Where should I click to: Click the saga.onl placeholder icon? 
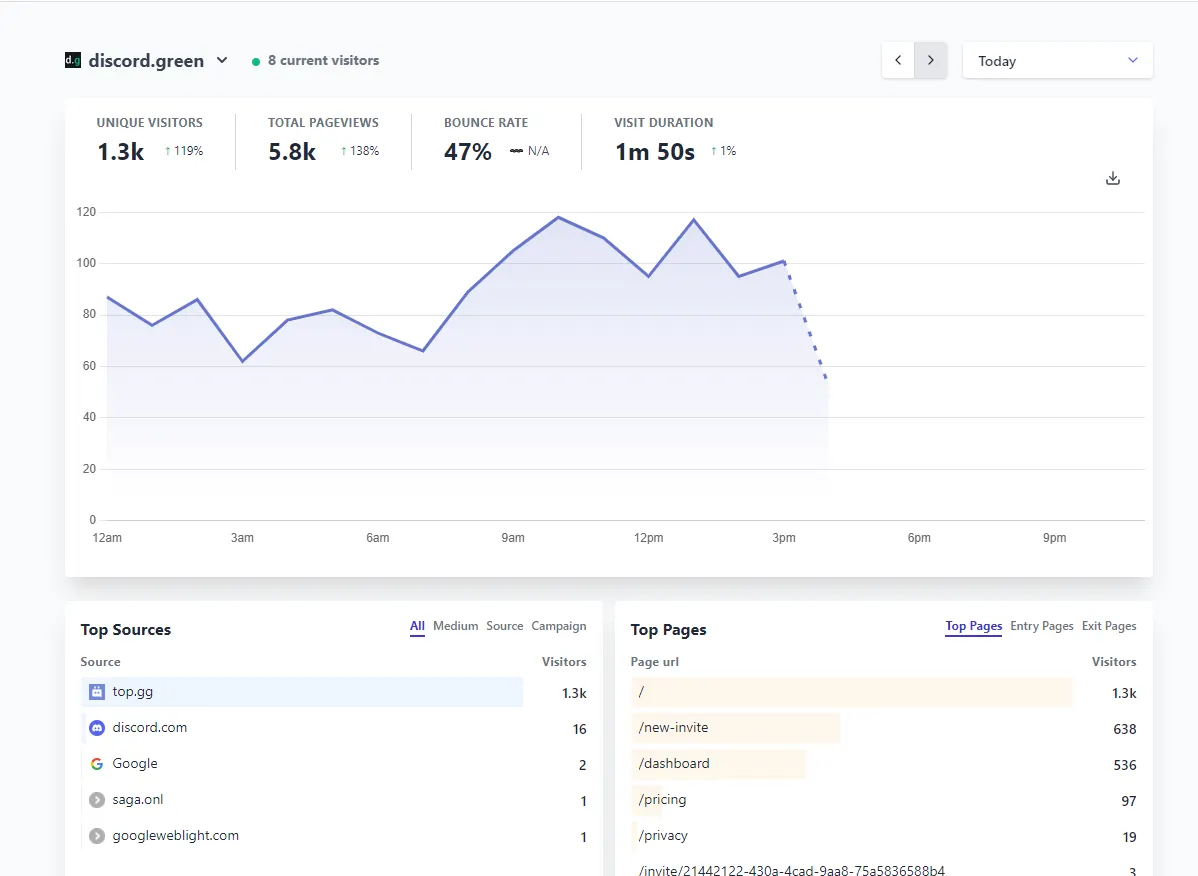coord(97,800)
